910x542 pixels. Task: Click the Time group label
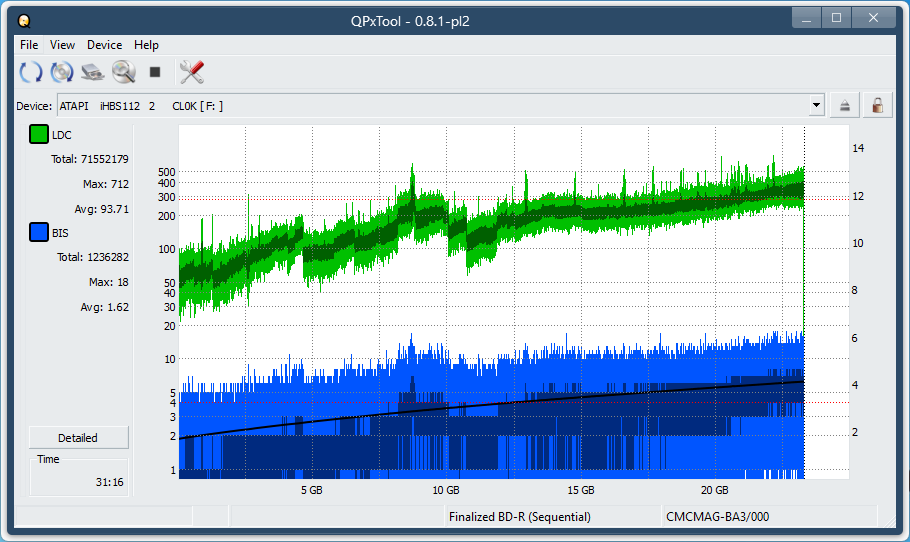pos(48,459)
